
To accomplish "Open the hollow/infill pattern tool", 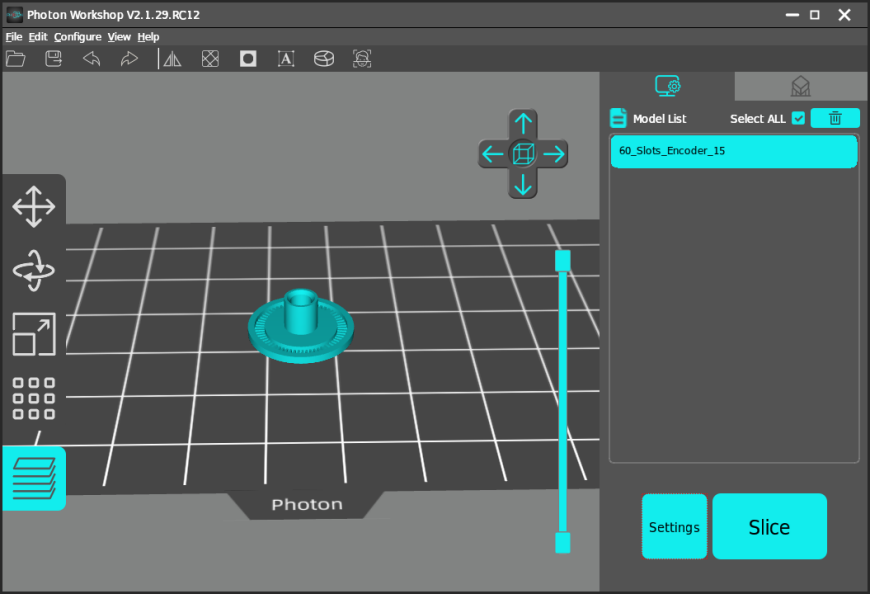I will click(x=210, y=59).
